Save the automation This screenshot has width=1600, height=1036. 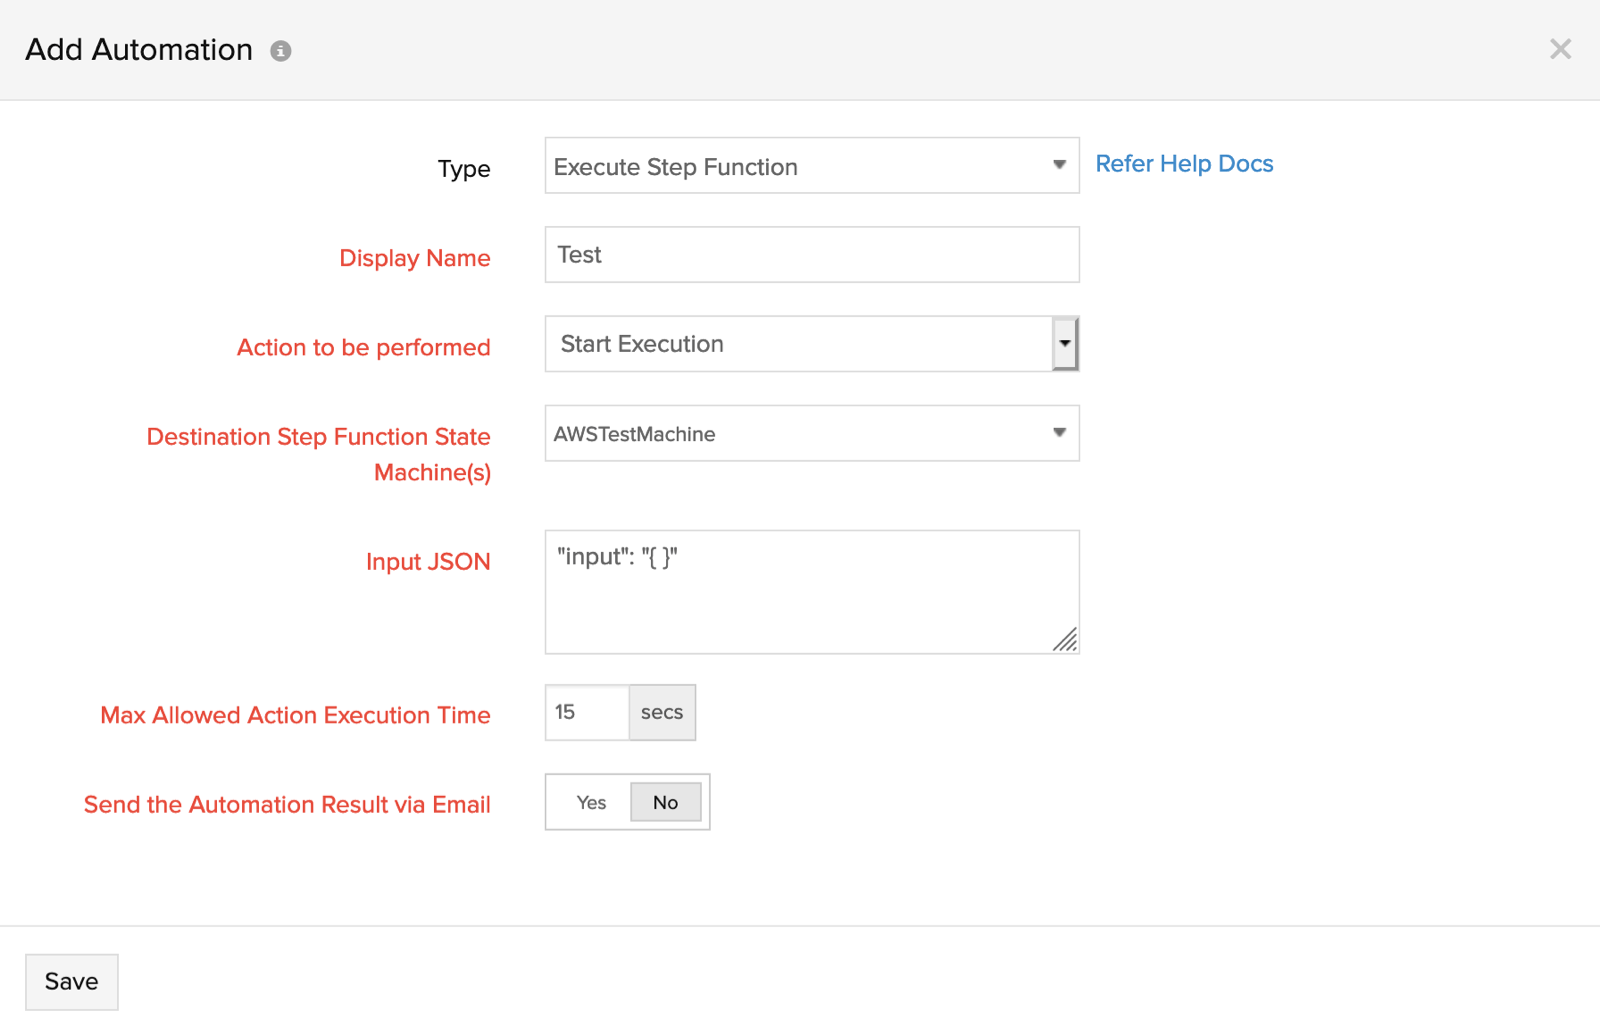coord(72,982)
